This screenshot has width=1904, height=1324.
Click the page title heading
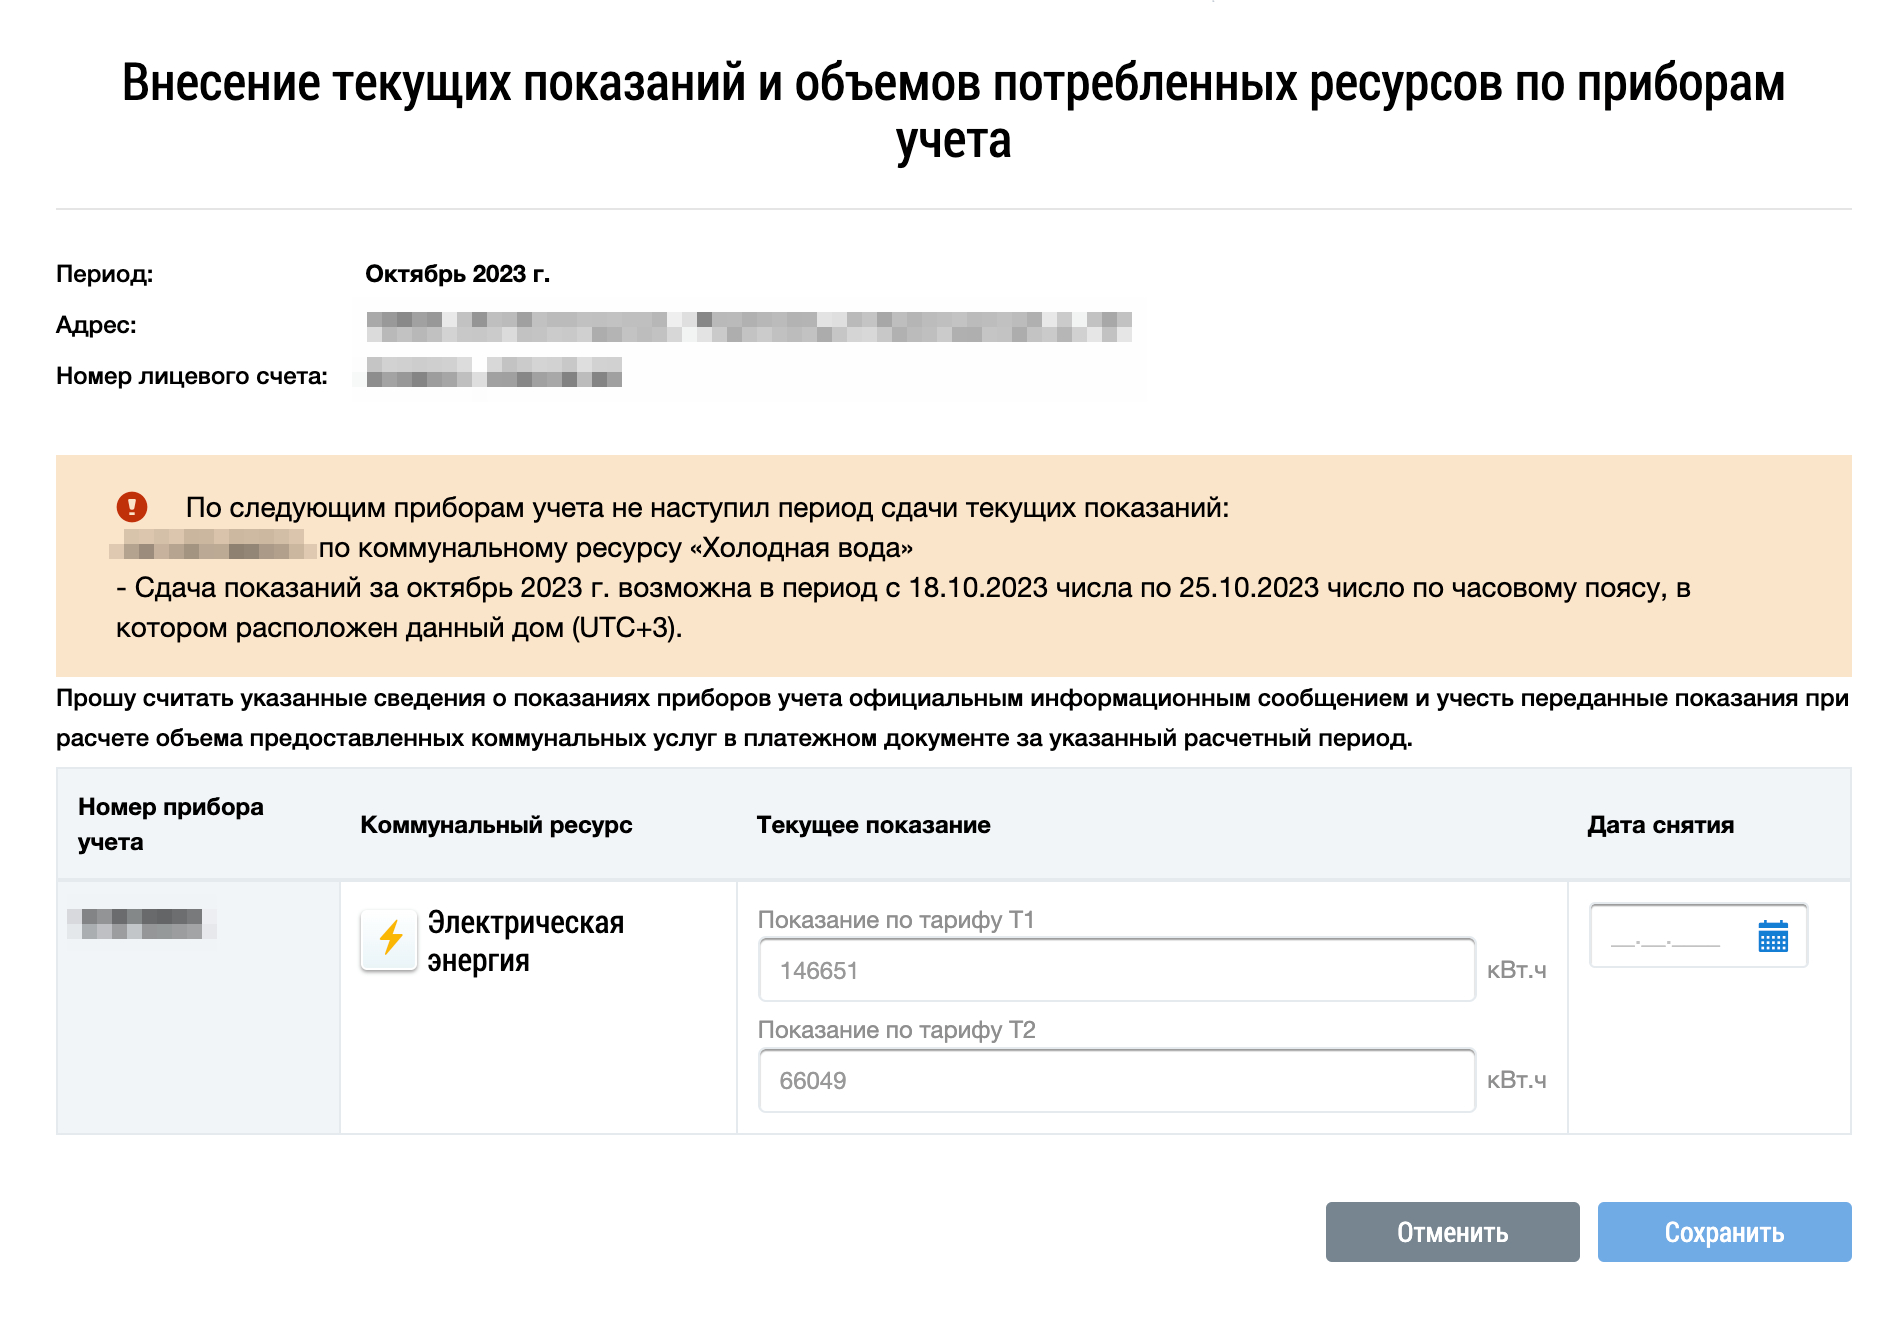(953, 111)
